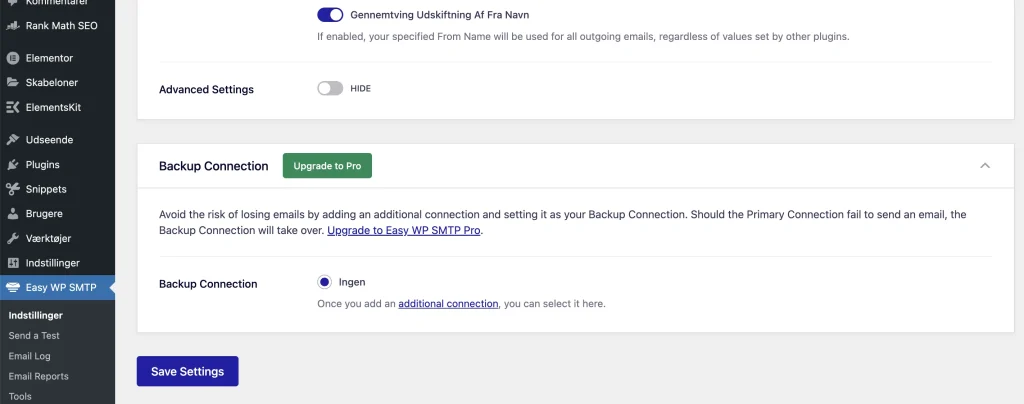This screenshot has width=1024, height=404.
Task: Click the Plugins plug icon
Action: (12, 164)
